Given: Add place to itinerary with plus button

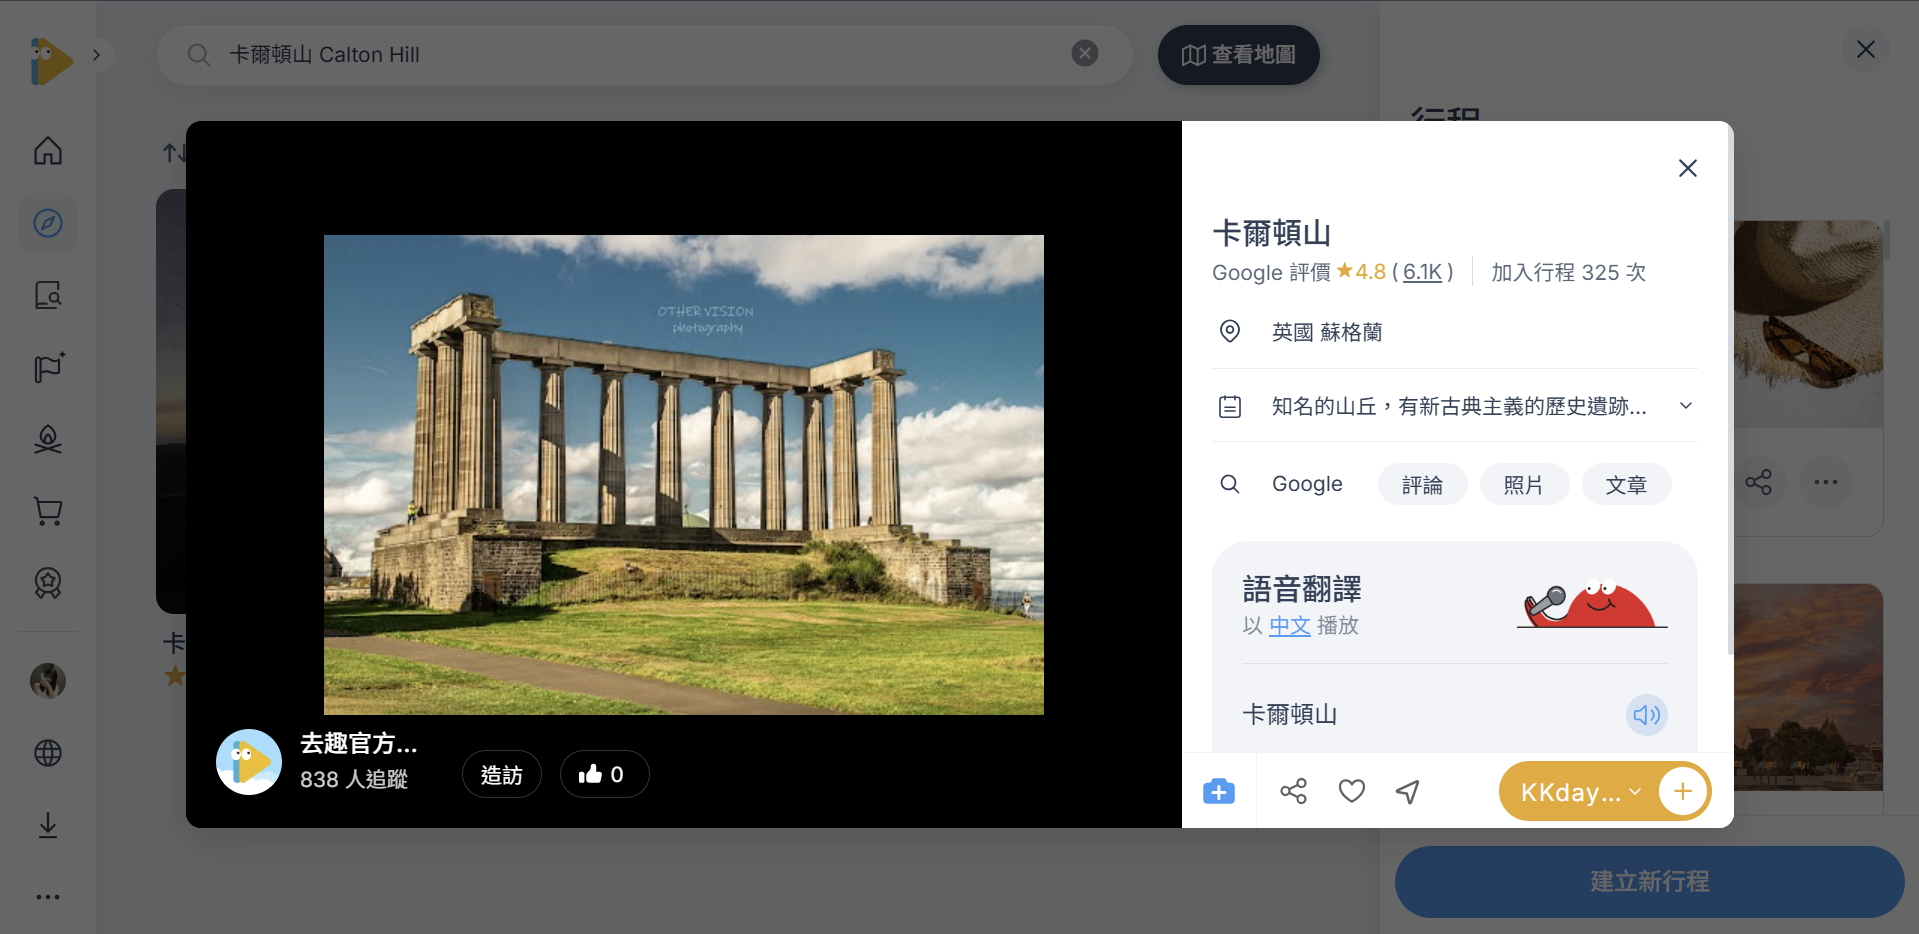Looking at the screenshot, I should [1683, 792].
